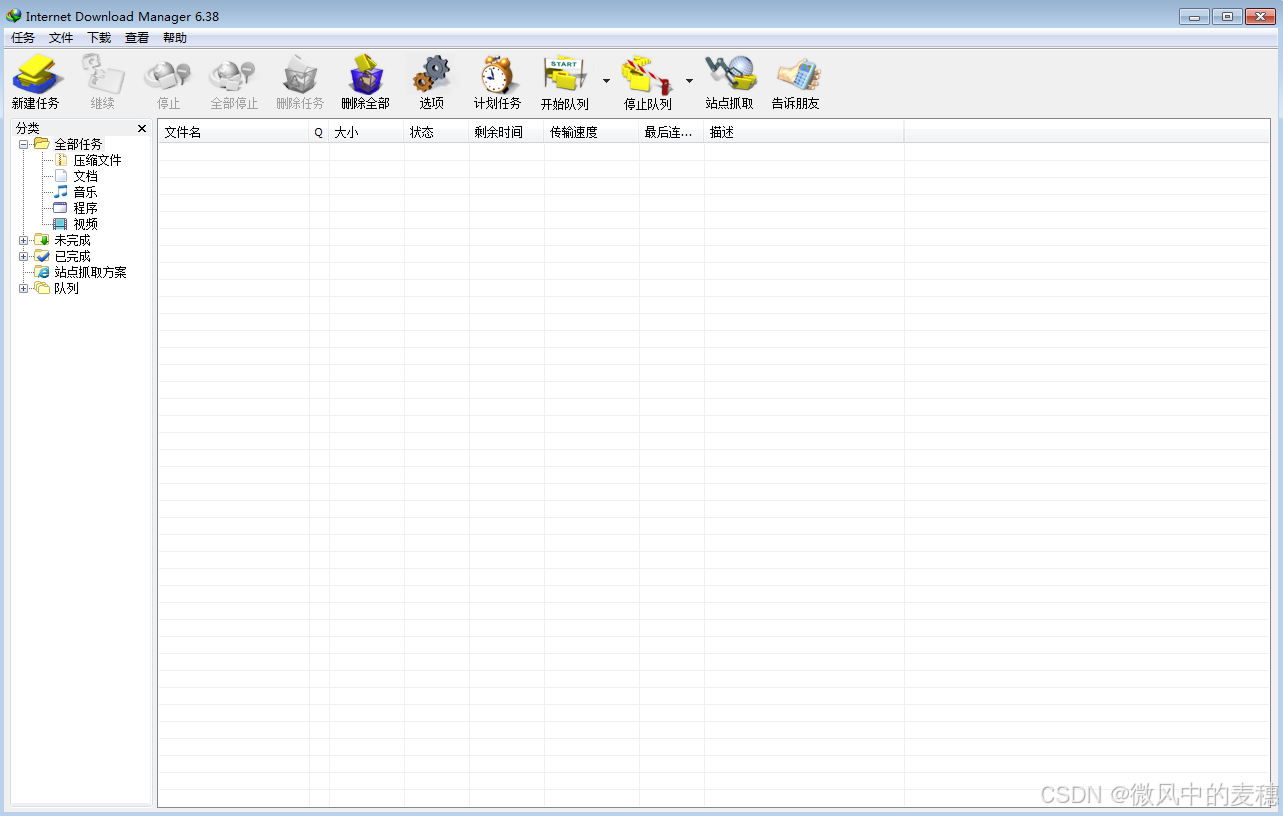The height and width of the screenshot is (816, 1283).
Task: Sort by 传输速度 column header
Action: tap(592, 132)
